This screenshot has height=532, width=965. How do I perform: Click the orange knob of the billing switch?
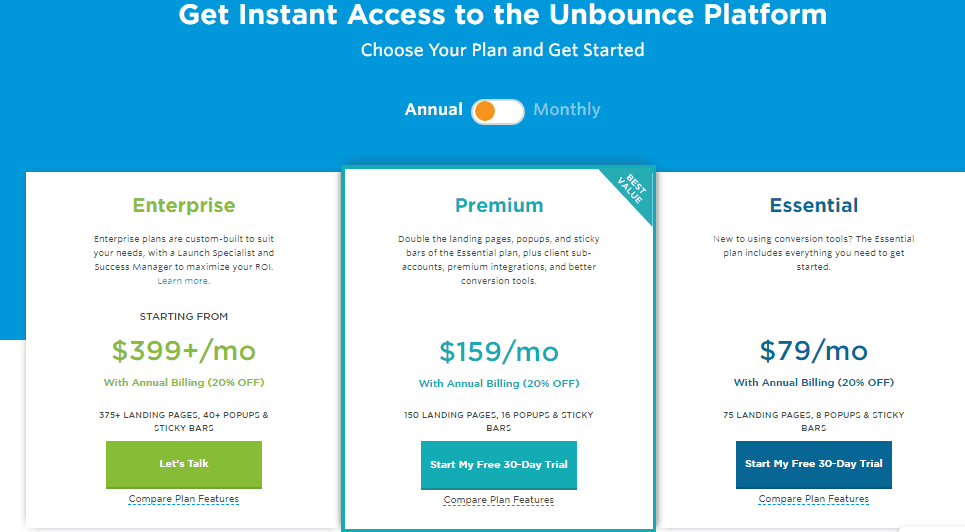point(485,111)
